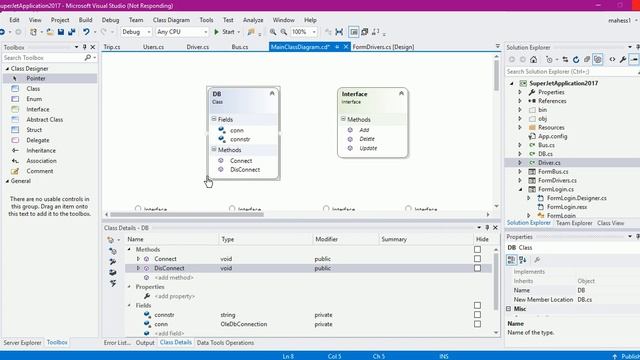
Task: Click the Save icon in toolbar
Action: click(x=60, y=32)
